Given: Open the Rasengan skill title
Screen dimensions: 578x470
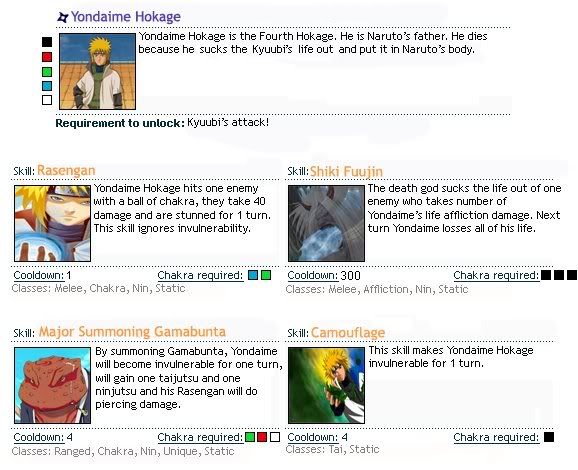Looking at the screenshot, I should tap(66, 170).
